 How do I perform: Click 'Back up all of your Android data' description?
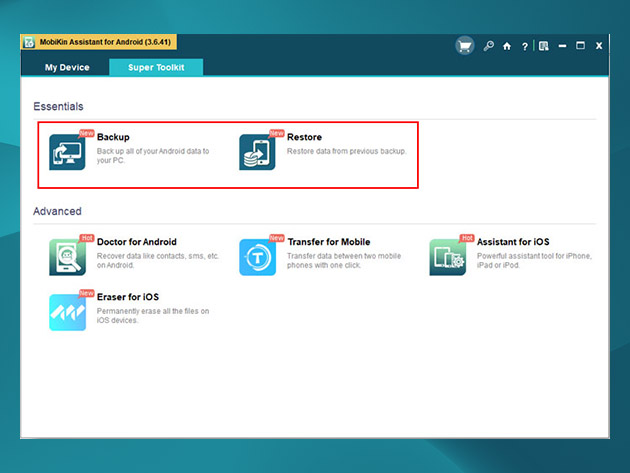pos(153,156)
